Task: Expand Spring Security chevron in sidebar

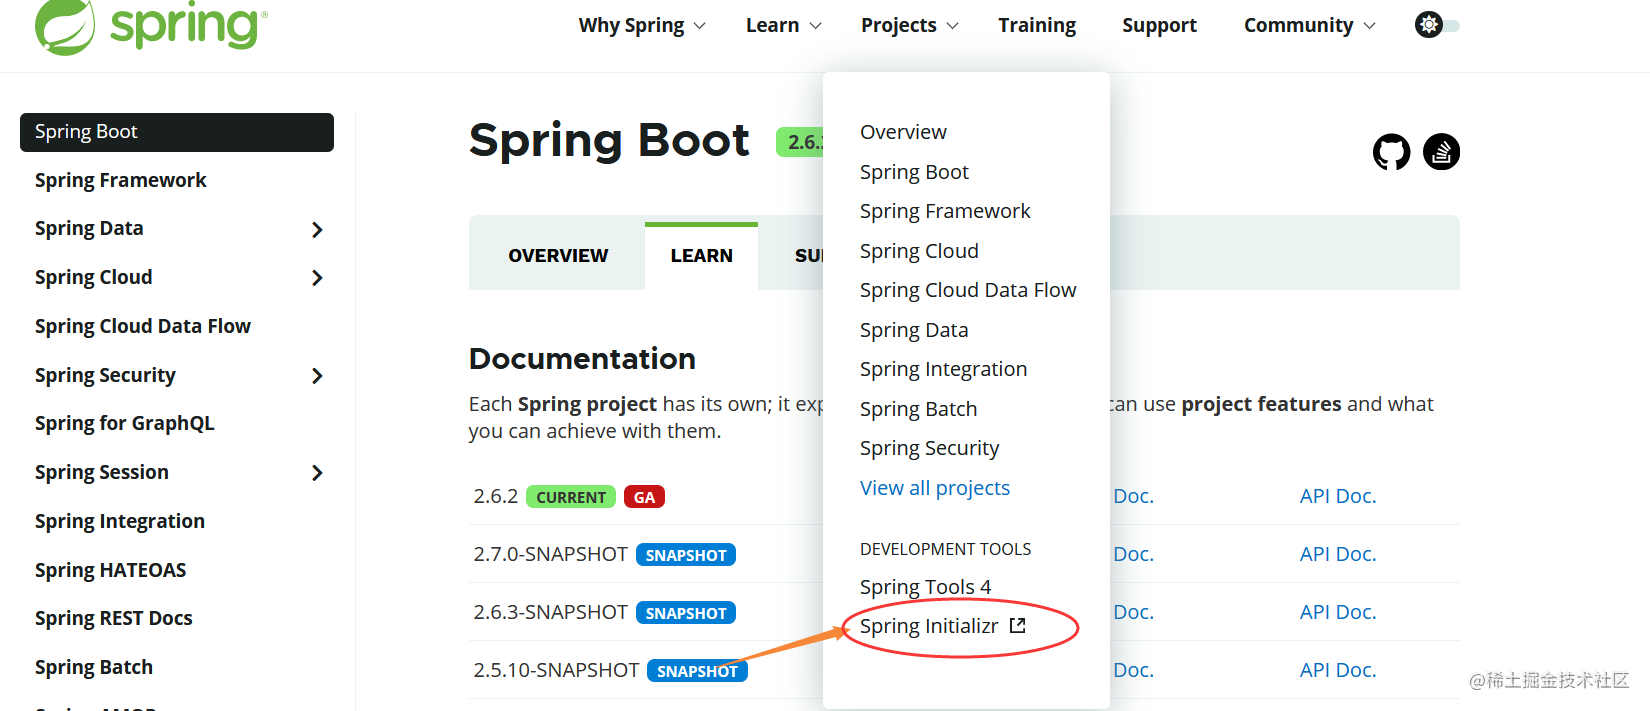Action: tap(317, 376)
